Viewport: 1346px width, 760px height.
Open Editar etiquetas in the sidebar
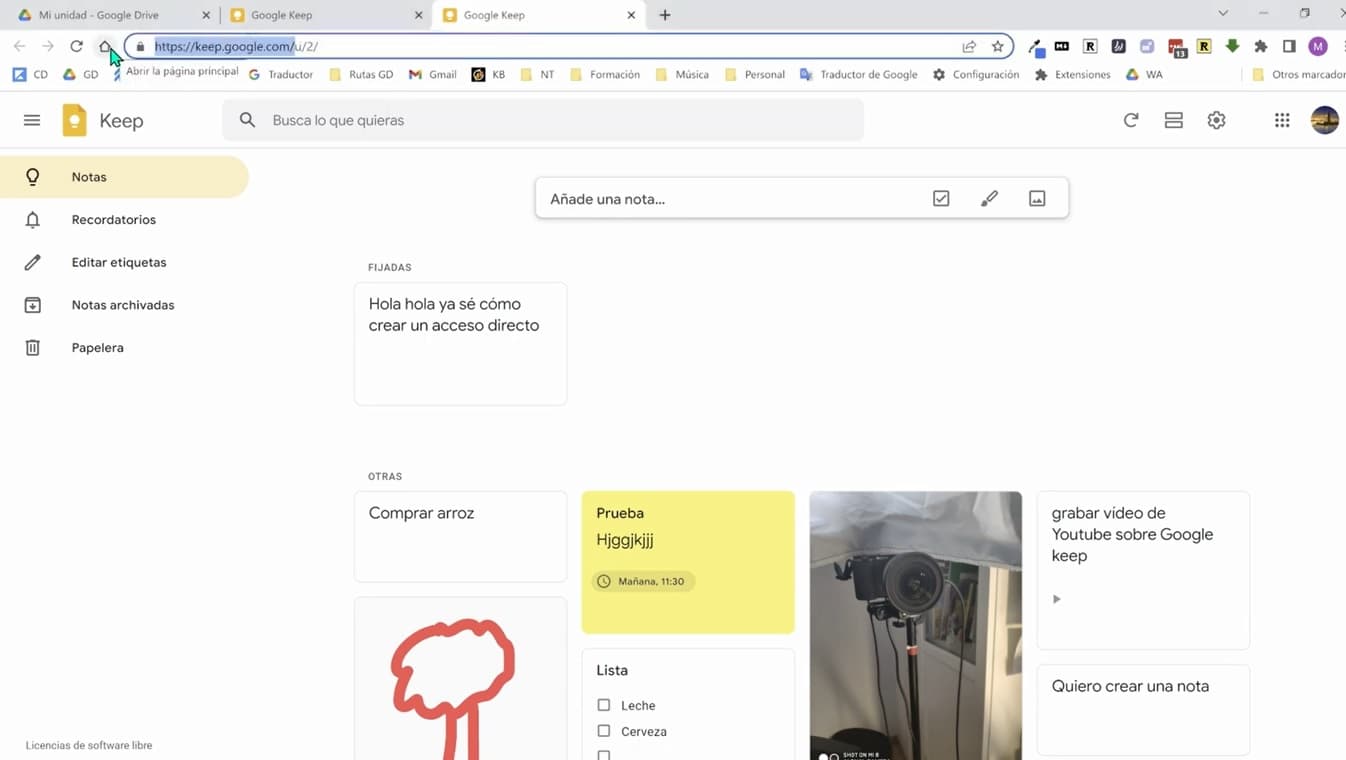(x=124, y=262)
